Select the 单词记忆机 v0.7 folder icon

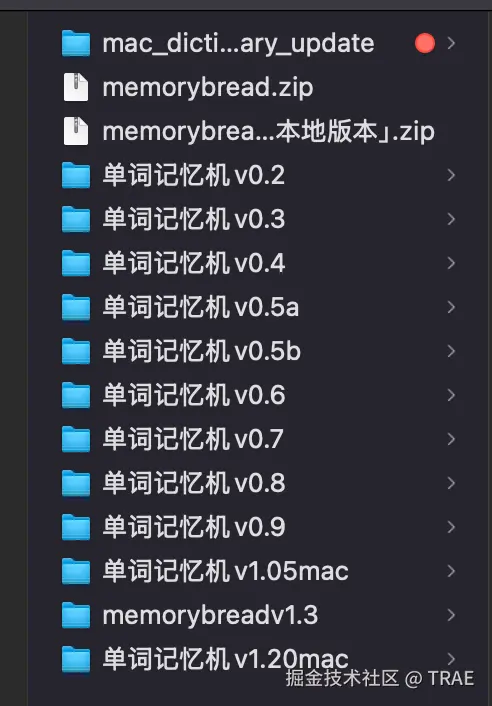pyautogui.click(x=76, y=439)
